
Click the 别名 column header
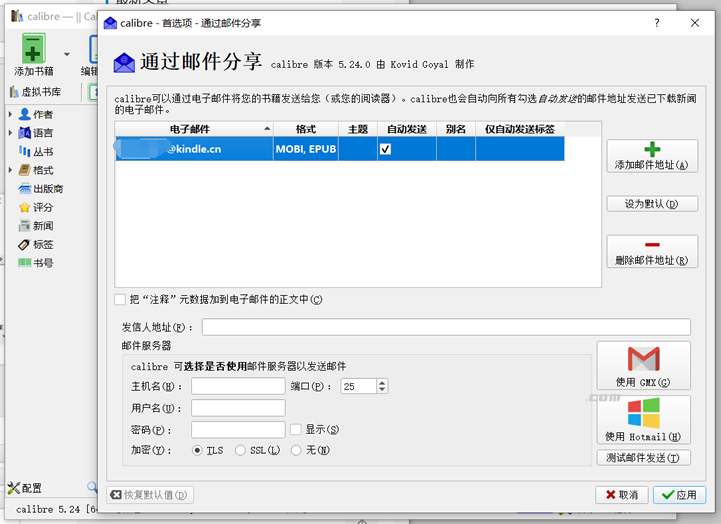[x=456, y=129]
